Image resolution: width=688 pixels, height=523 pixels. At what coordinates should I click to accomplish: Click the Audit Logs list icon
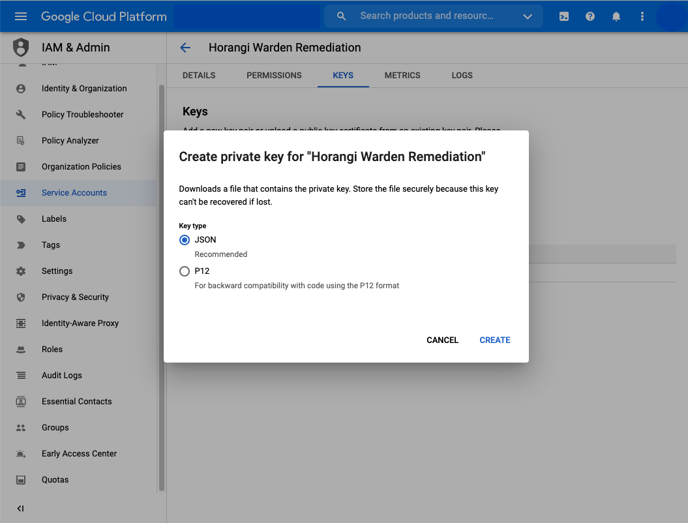(21, 376)
